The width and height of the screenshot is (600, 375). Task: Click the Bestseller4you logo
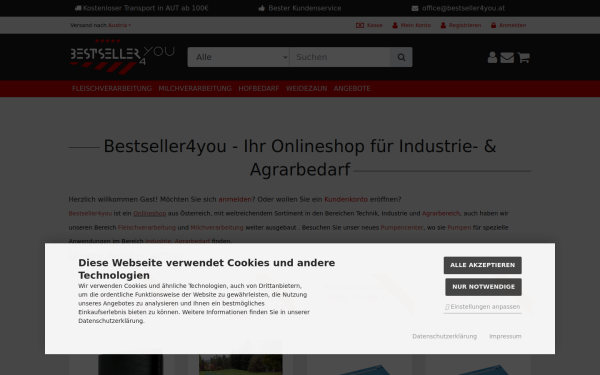pos(122,57)
